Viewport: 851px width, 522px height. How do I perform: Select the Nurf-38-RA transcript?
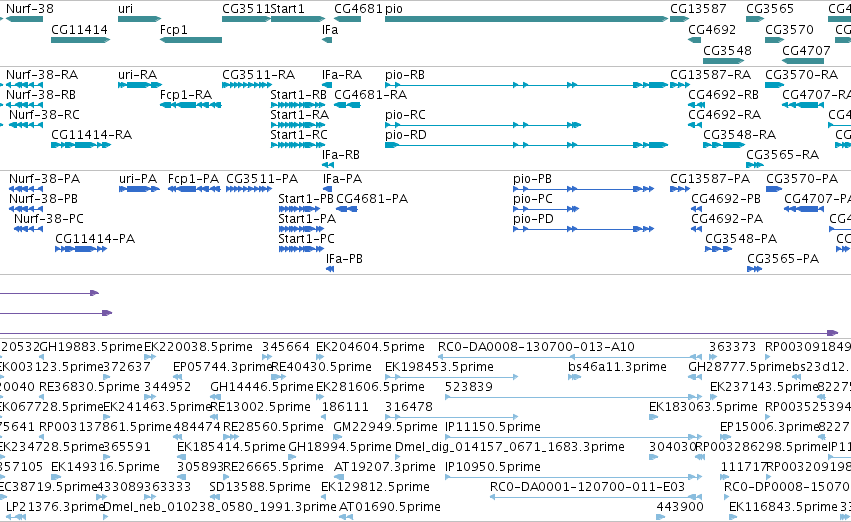coord(24,85)
